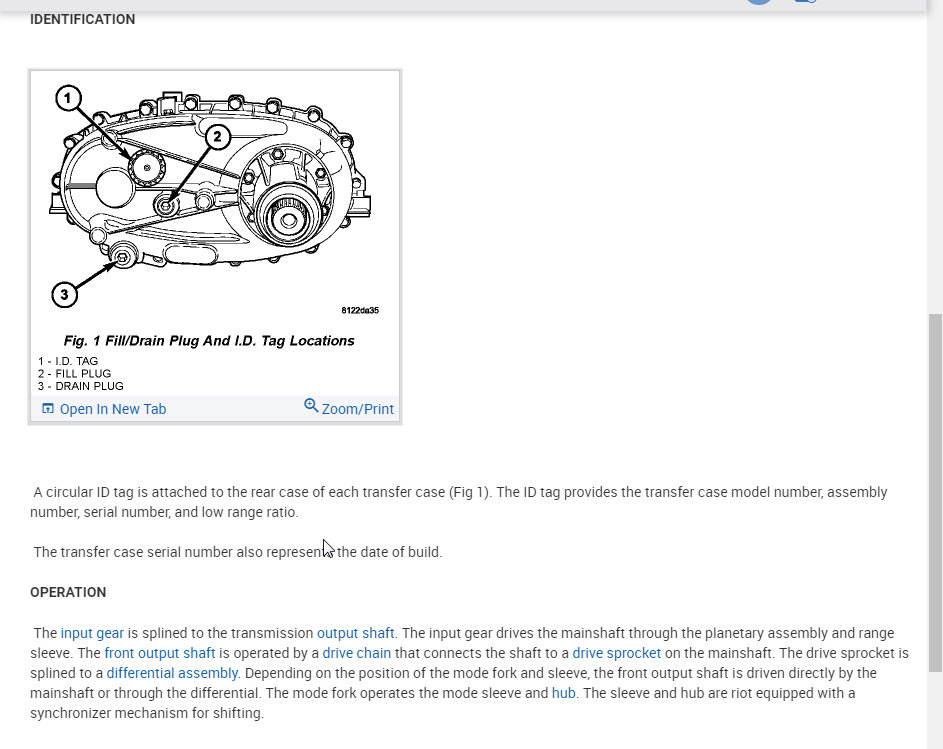Click the magnifier icon beside Zoom/Print
The image size is (943, 749).
(x=311, y=405)
